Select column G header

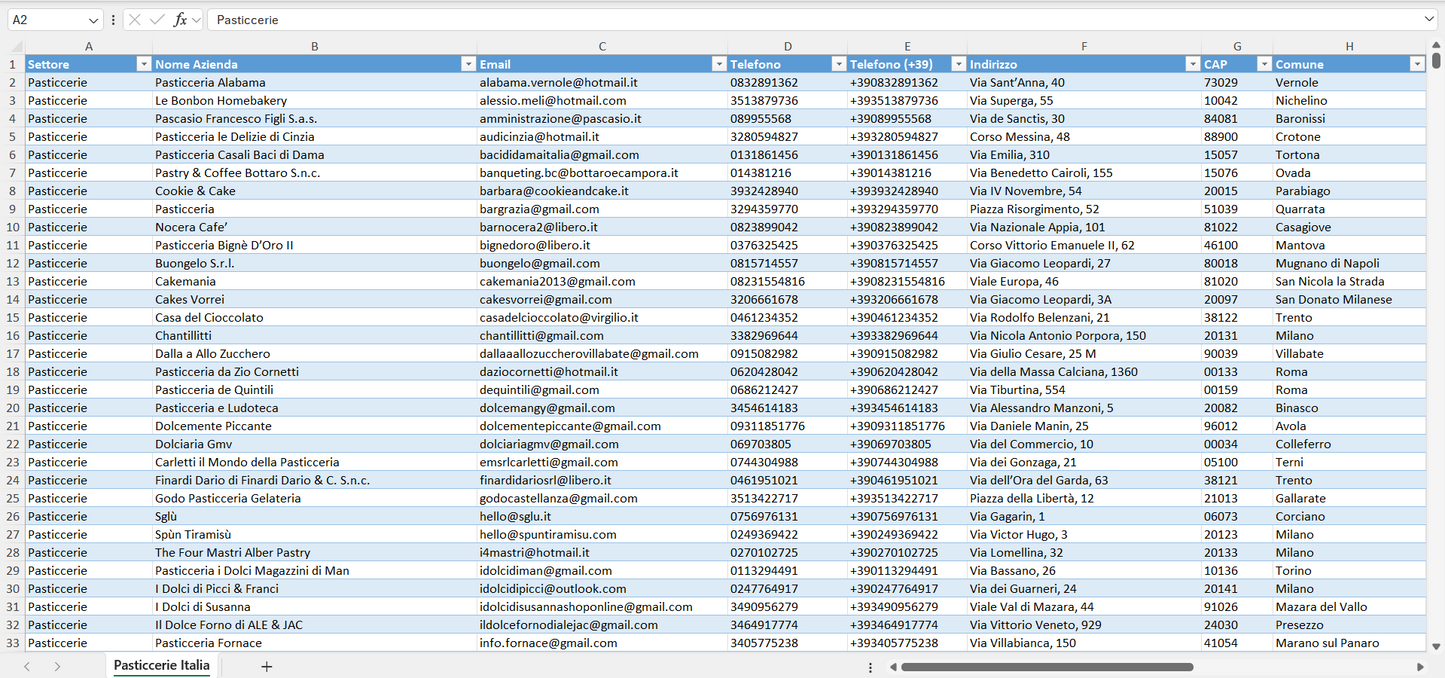click(x=1237, y=46)
